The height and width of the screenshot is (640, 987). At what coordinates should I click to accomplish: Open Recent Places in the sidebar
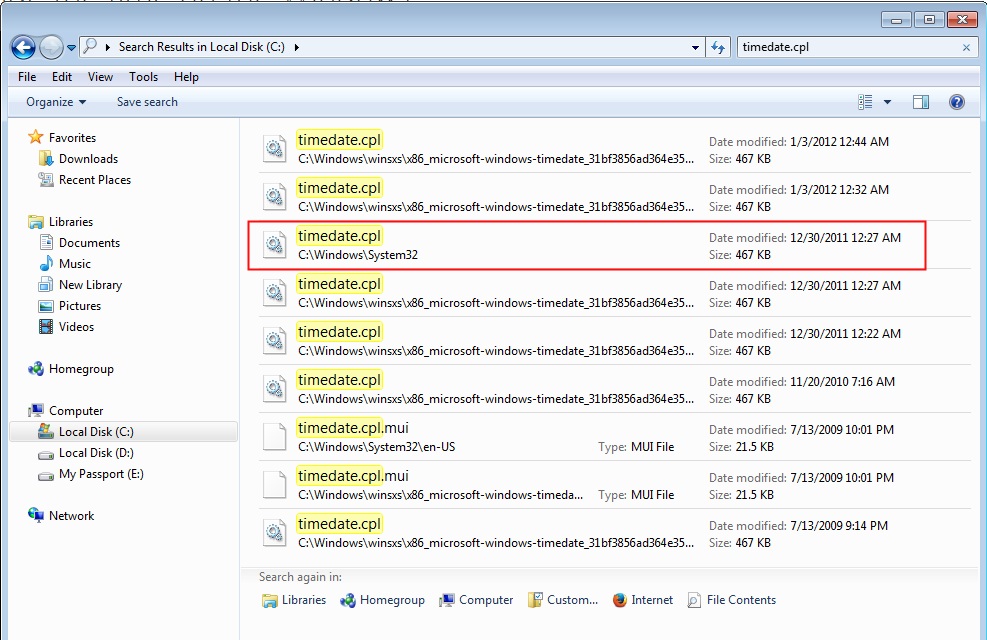[95, 180]
